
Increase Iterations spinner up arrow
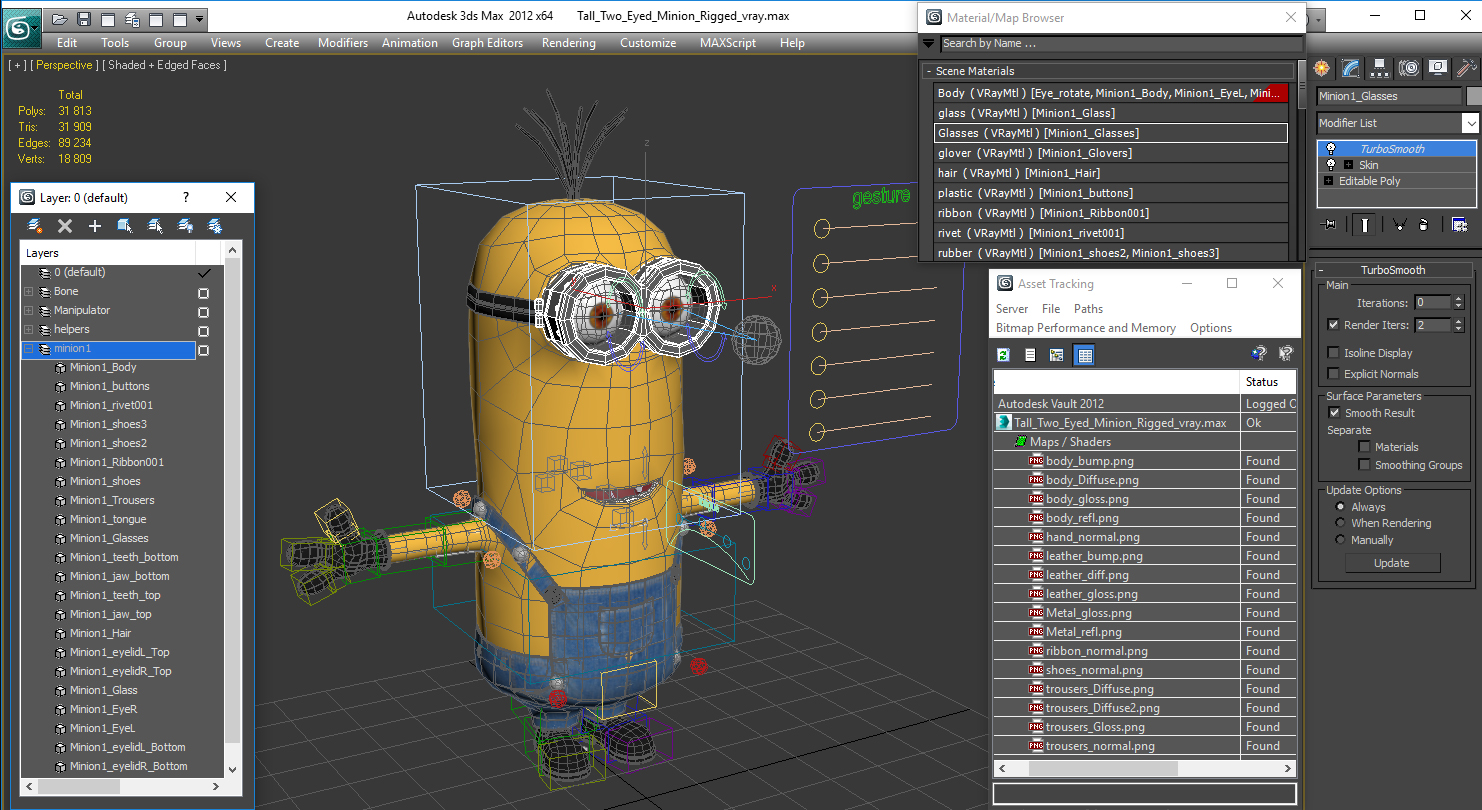point(1458,298)
